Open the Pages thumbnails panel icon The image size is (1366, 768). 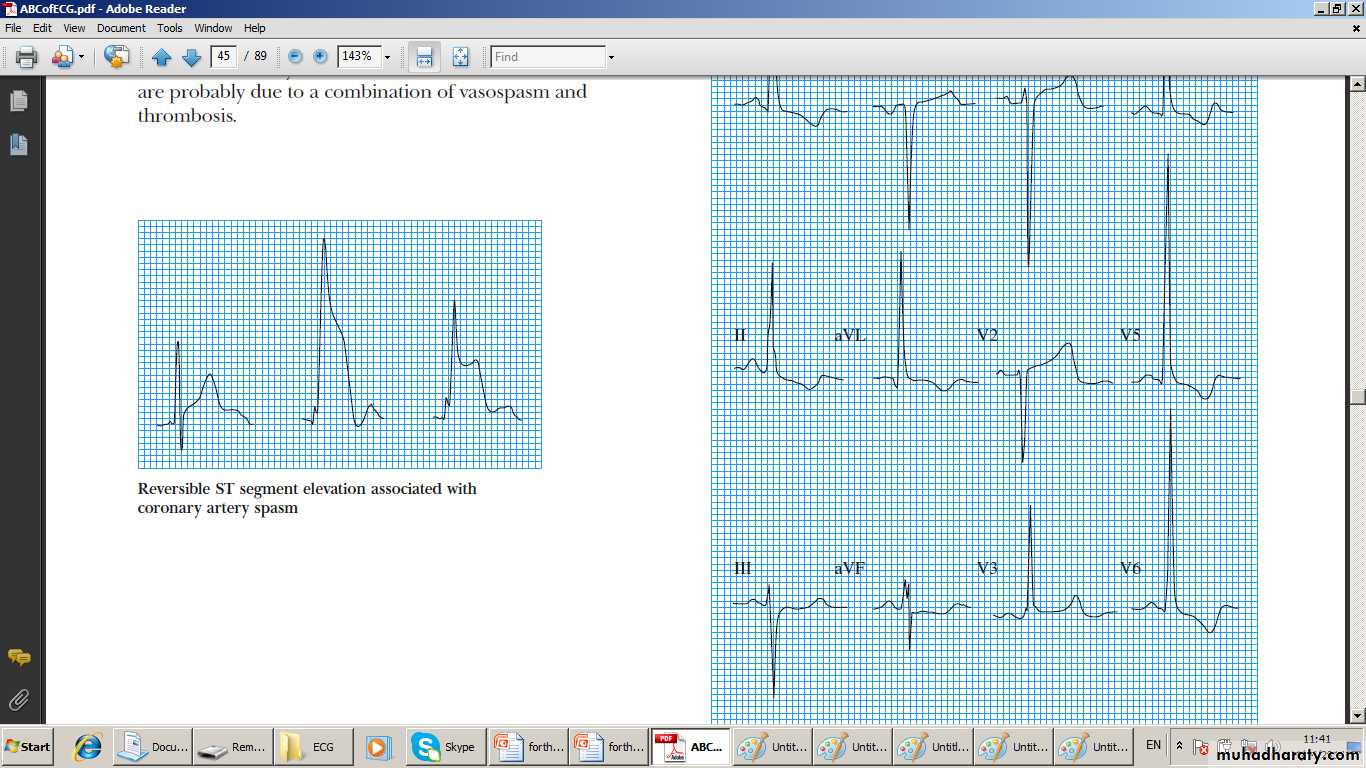pos(19,101)
